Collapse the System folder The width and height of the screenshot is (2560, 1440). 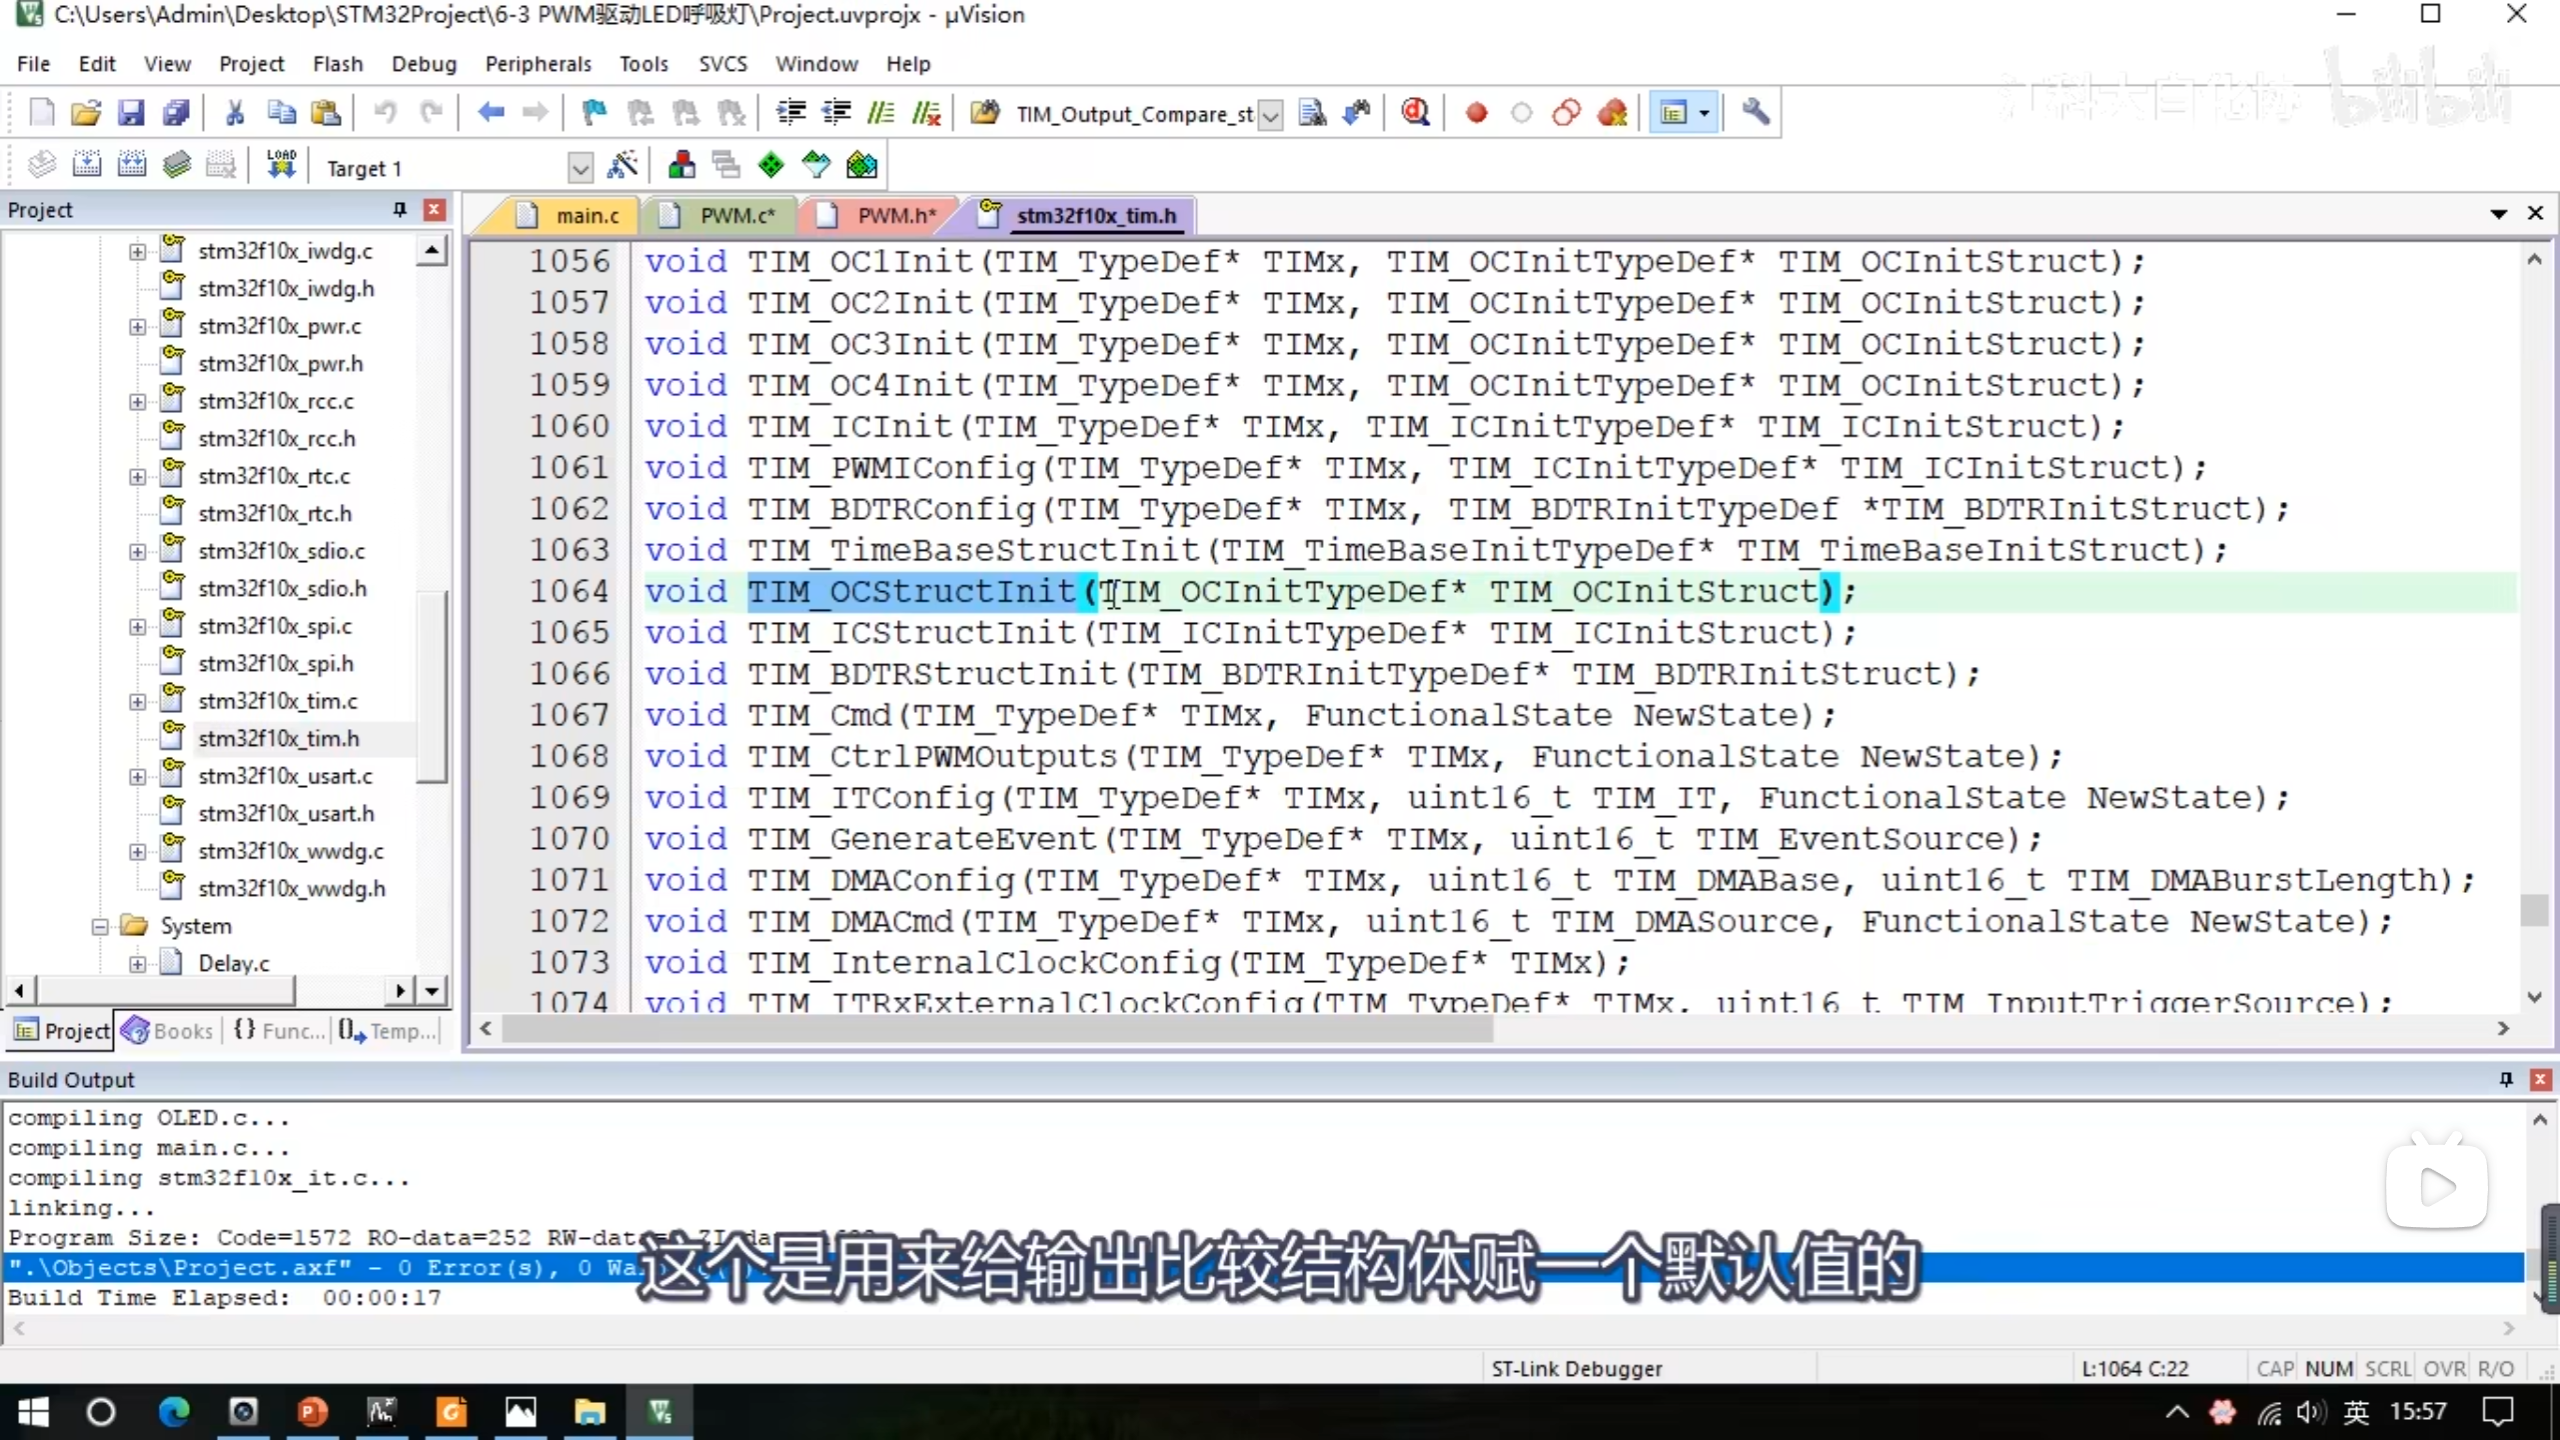[100, 926]
